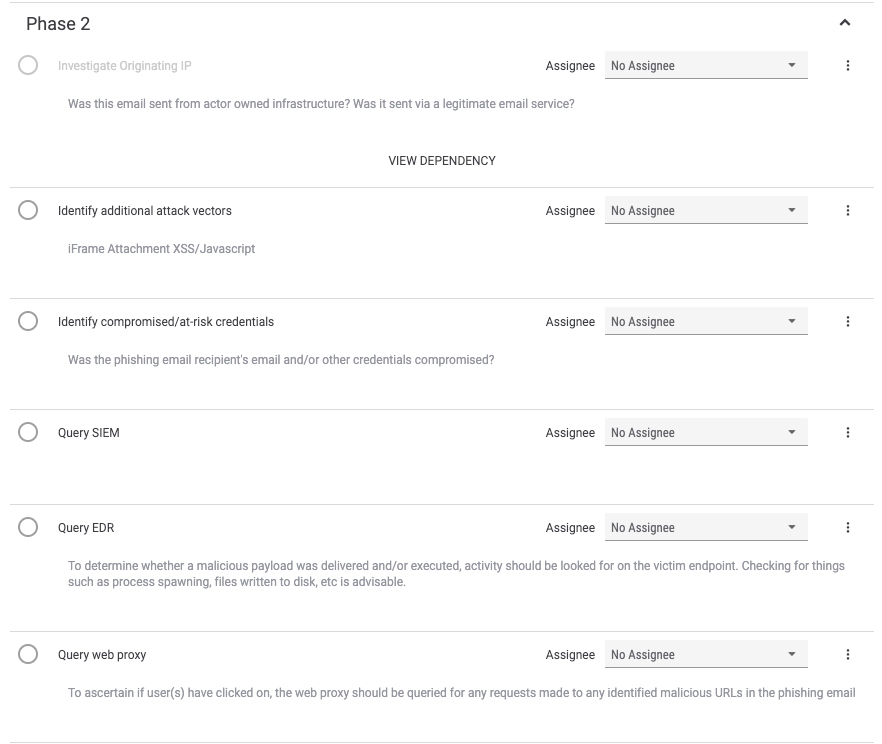The image size is (882, 744).
Task: Open three-dot menu for Query web proxy
Action: [848, 655]
